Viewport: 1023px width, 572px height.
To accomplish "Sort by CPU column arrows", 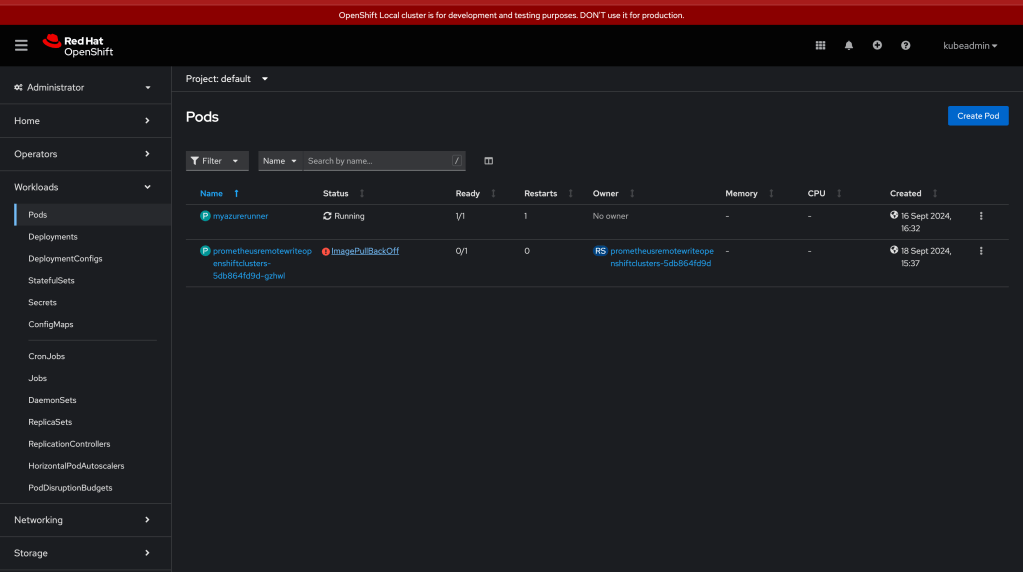I will (839, 194).
